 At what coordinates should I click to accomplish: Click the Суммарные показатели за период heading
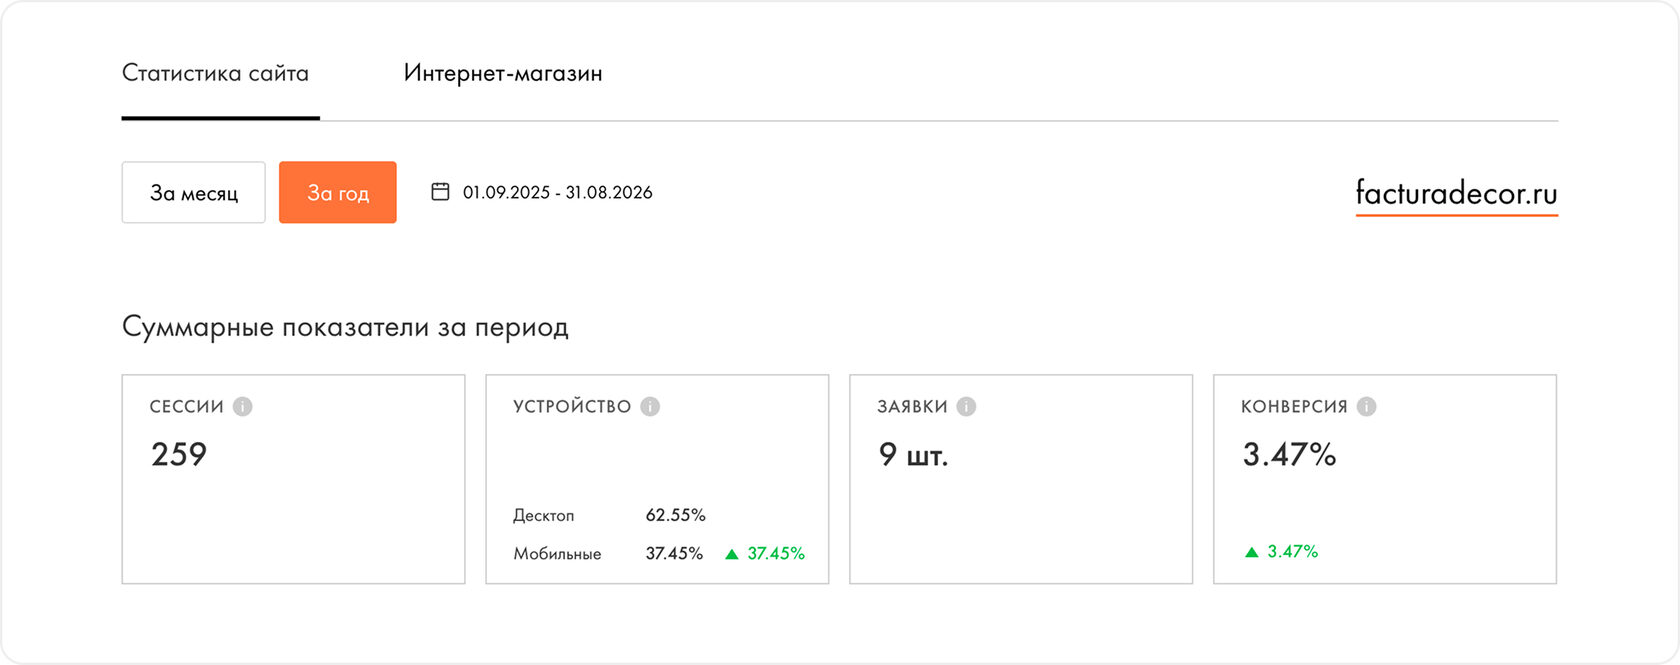[x=345, y=327]
